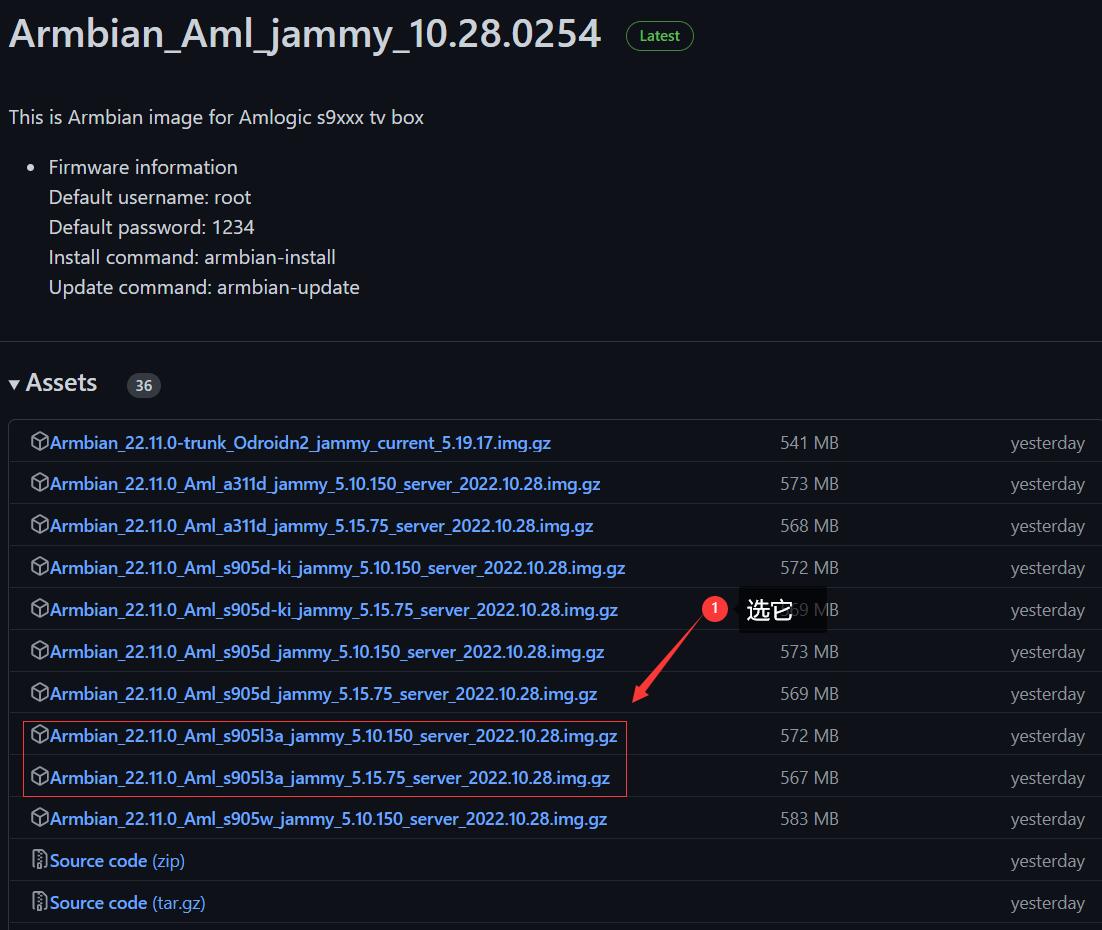
Task: Click the green Latest badge
Action: [x=659, y=36]
